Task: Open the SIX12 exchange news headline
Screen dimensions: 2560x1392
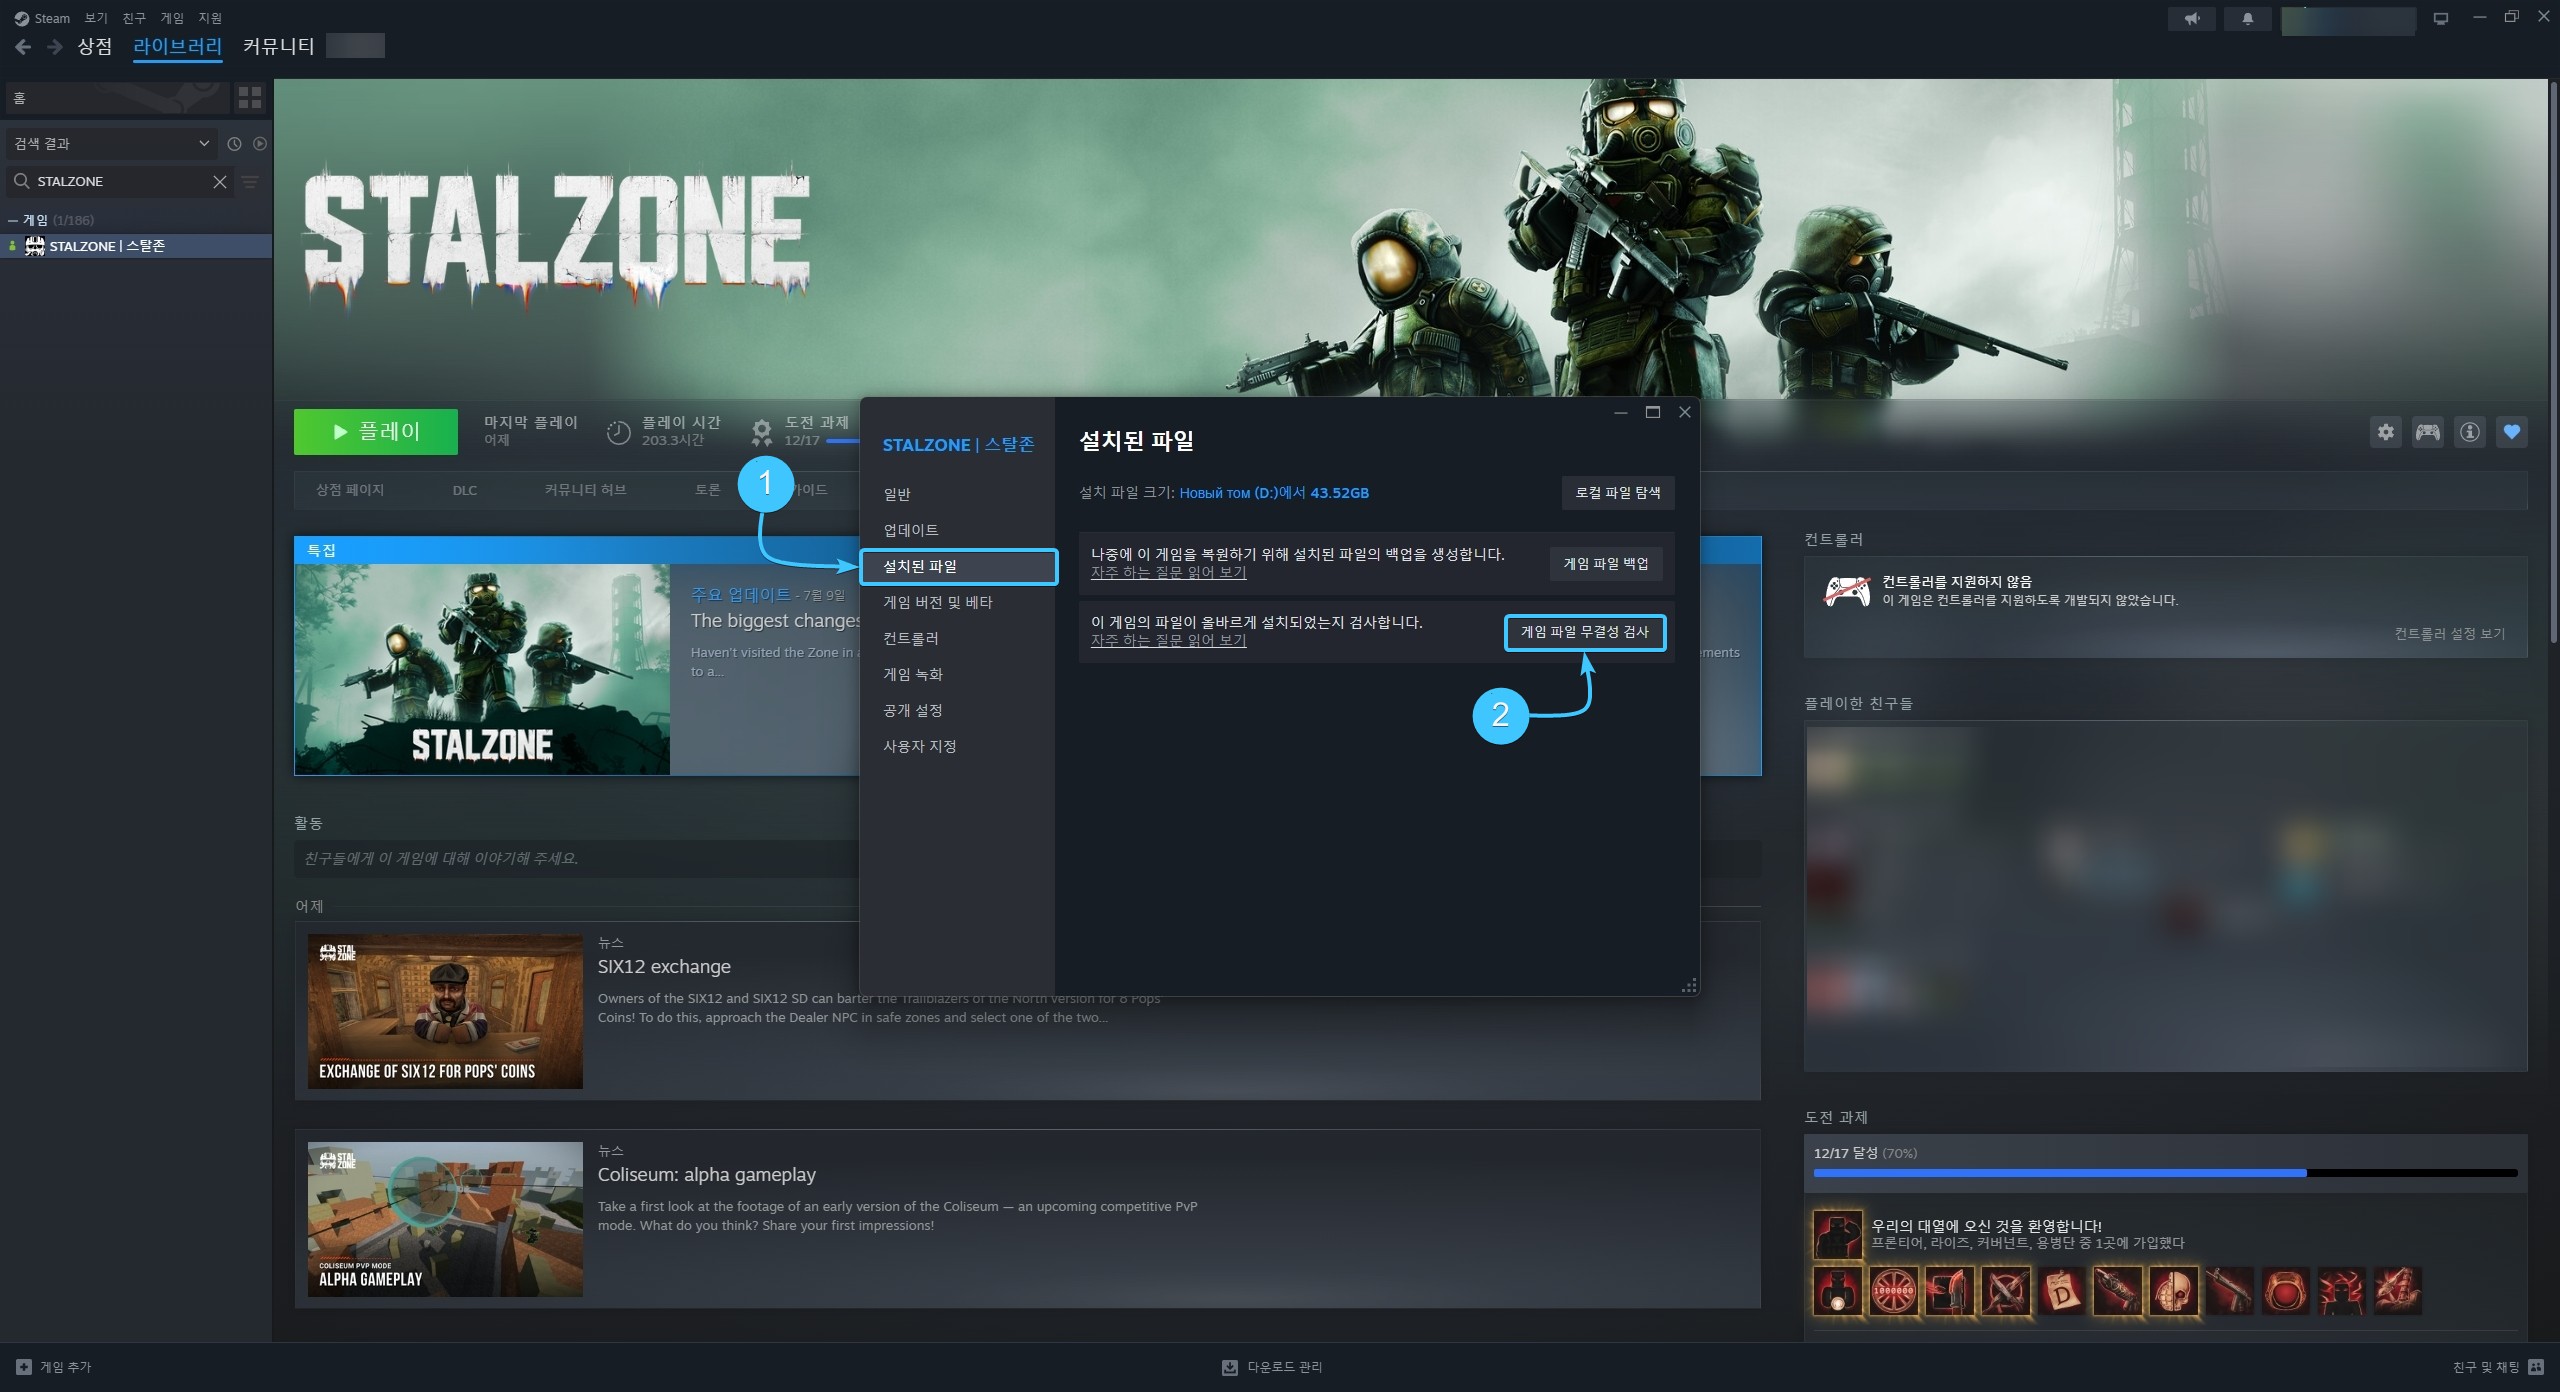Action: pos(664,967)
